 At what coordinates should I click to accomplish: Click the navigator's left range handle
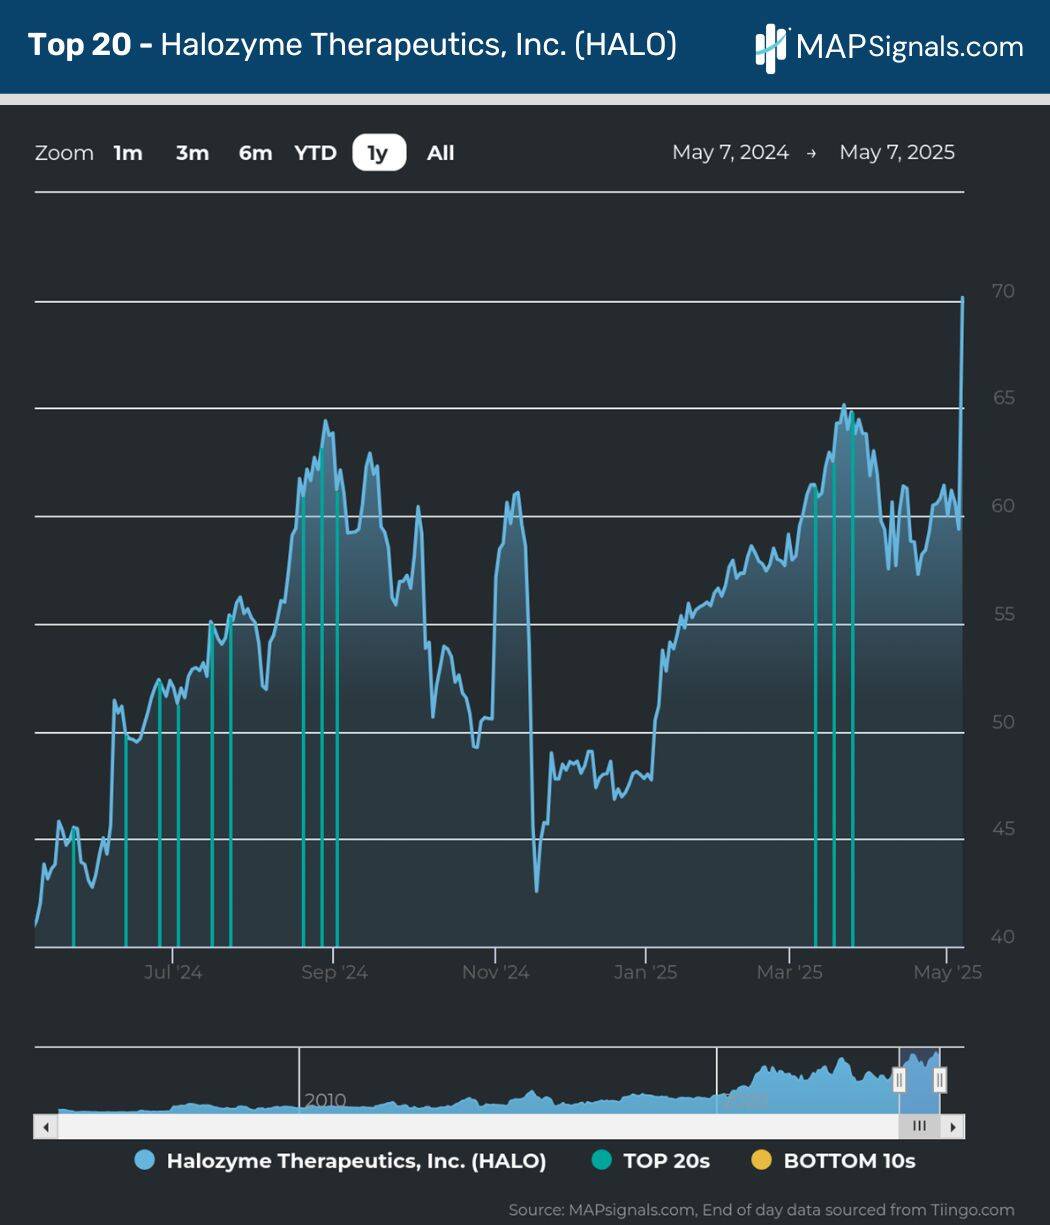click(x=899, y=1080)
